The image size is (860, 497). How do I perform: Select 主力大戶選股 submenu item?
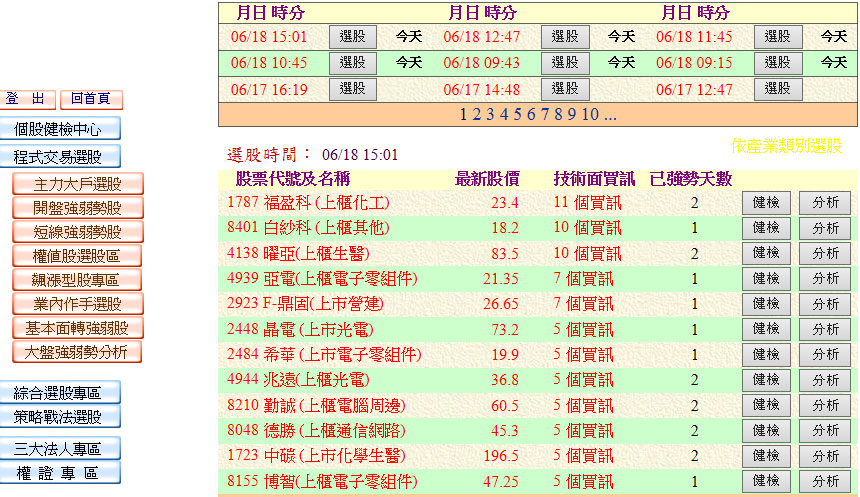tap(77, 184)
